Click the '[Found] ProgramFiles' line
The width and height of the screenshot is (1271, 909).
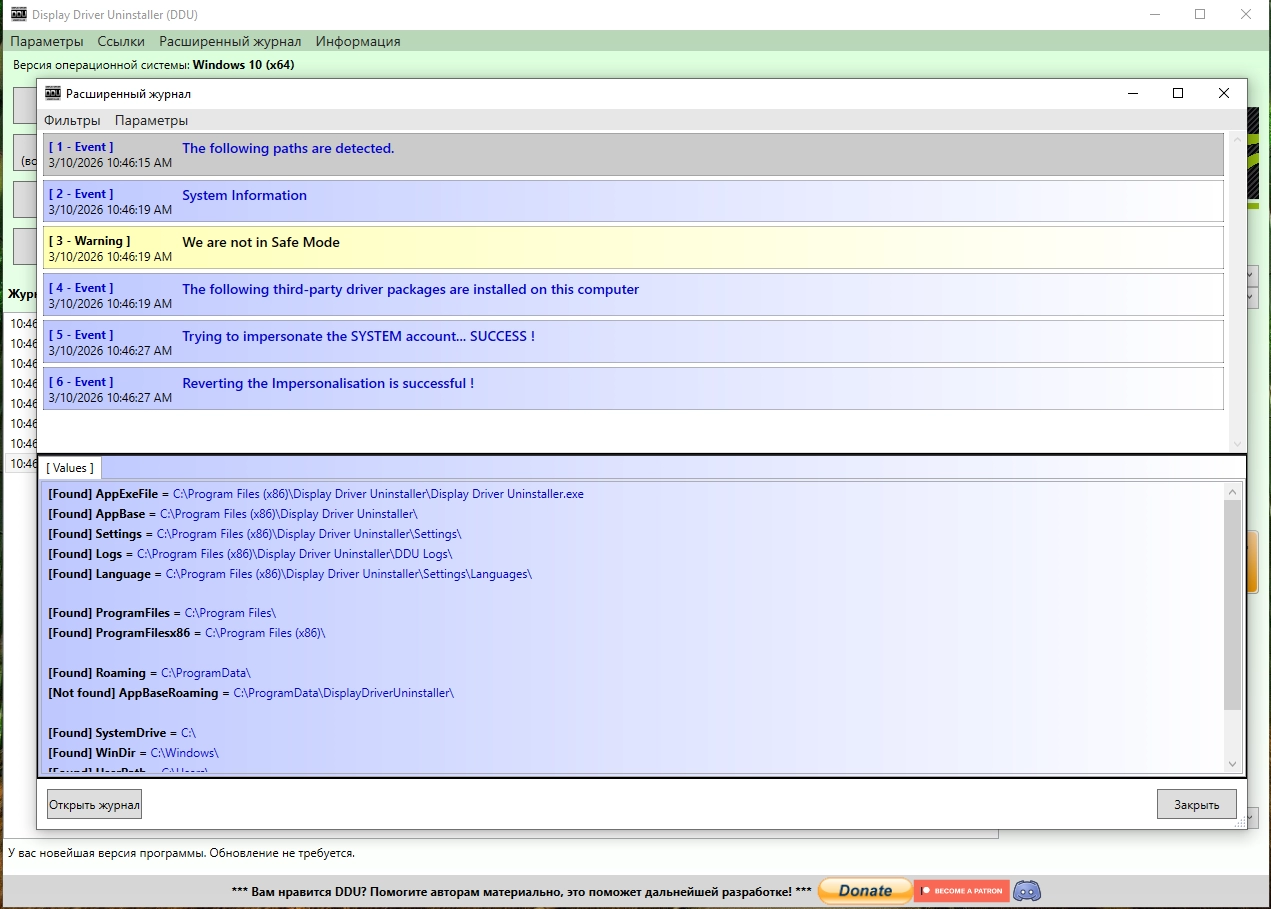(162, 613)
